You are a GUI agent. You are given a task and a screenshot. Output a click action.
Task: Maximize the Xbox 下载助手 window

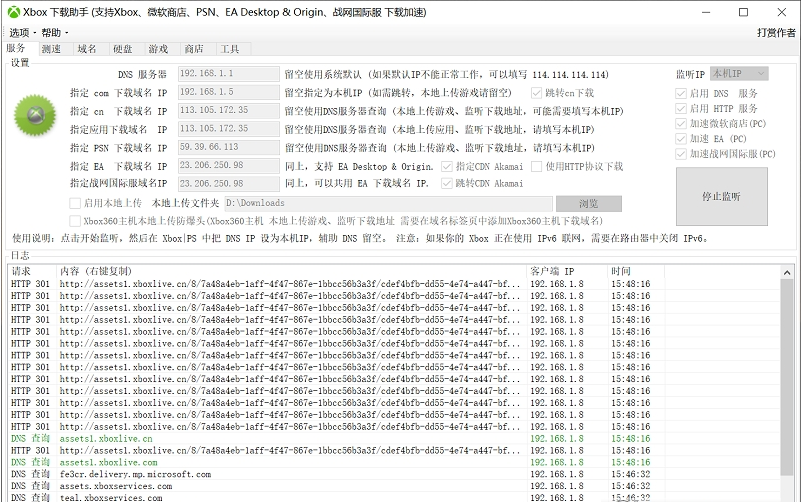[x=744, y=12]
